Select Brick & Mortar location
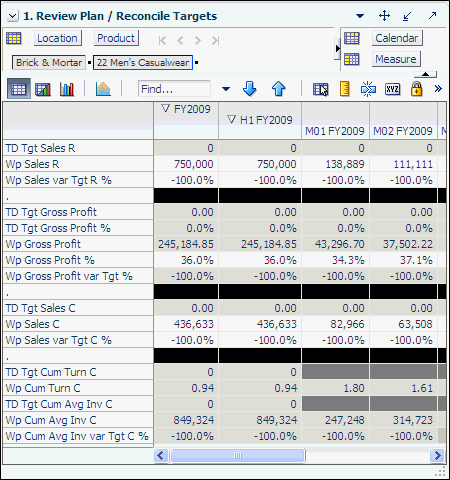 click(49, 63)
